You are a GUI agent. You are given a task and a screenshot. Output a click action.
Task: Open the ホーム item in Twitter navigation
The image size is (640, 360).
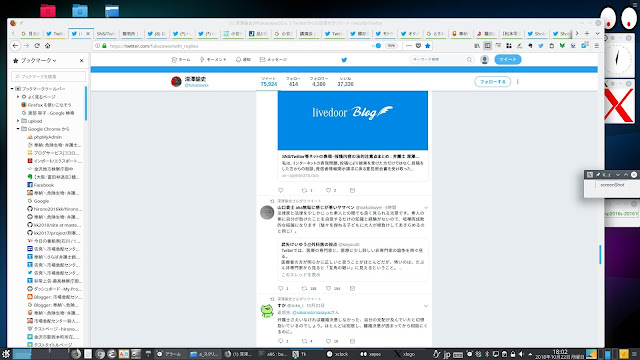[x=181, y=60]
